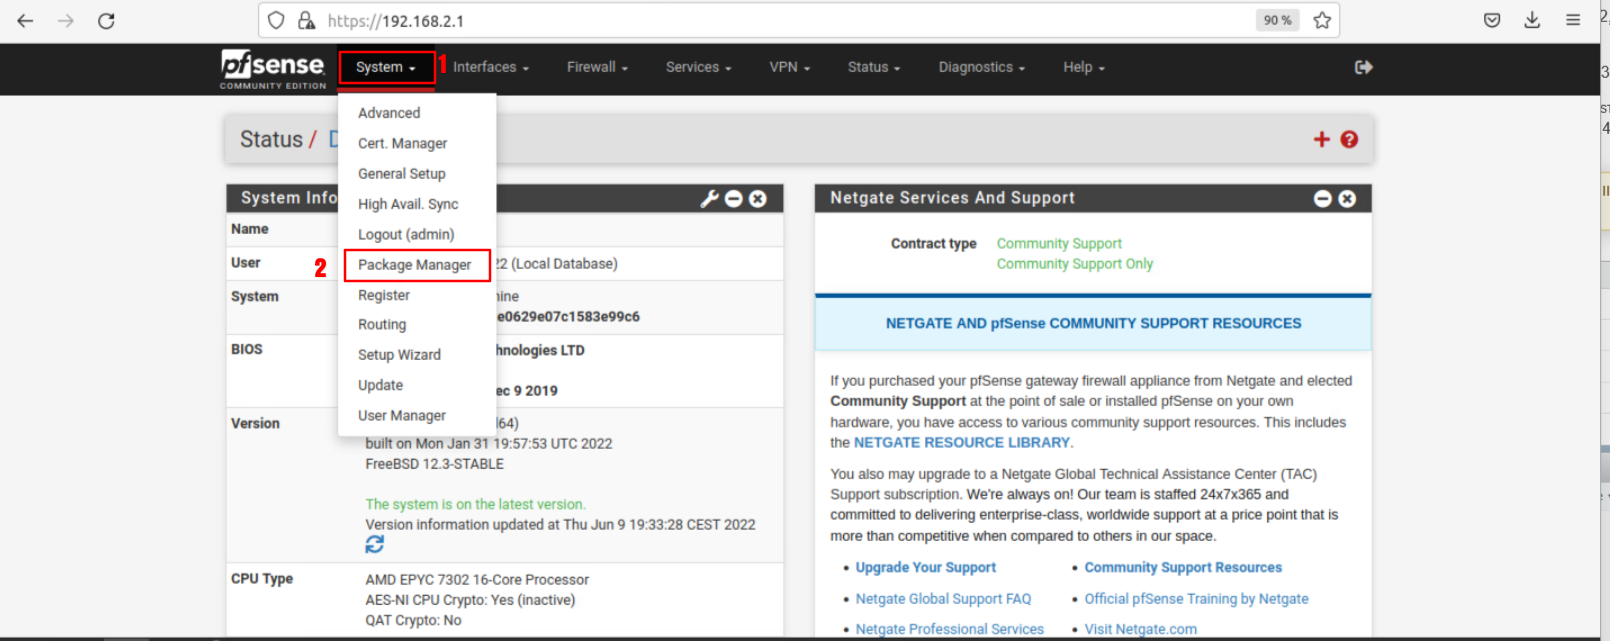Click the 90% zoom level indicator
The width and height of the screenshot is (1610, 641).
[1277, 21]
